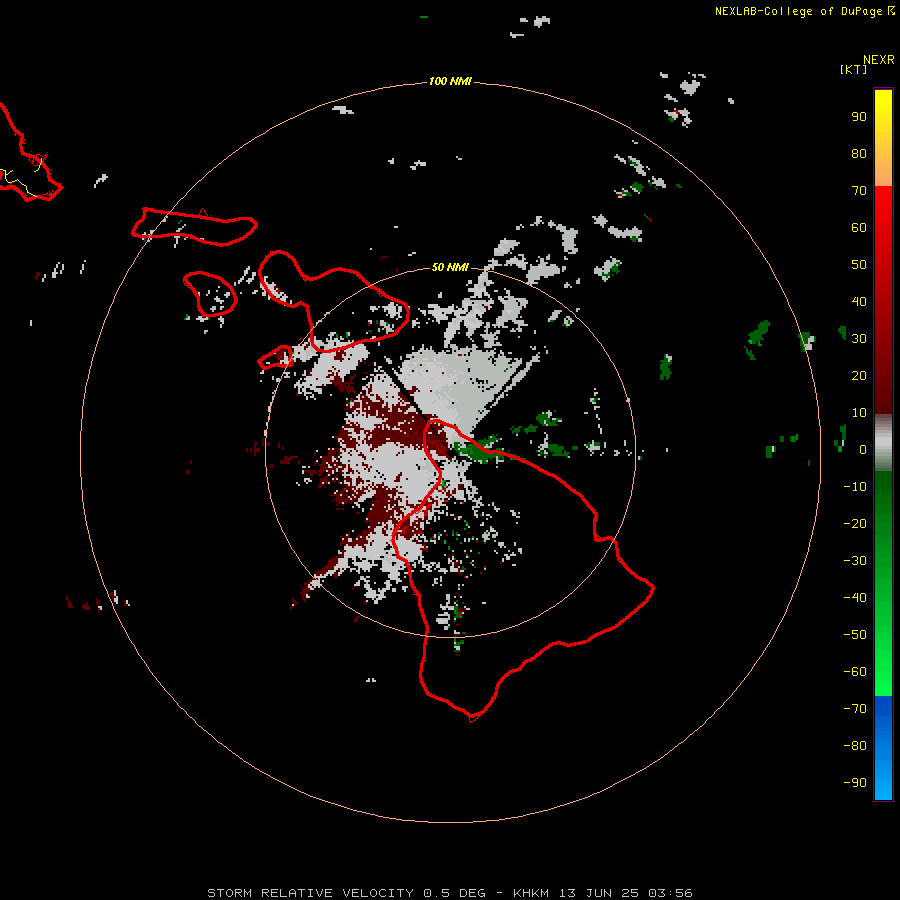900x900 pixels.
Task: Click the -60 value on velocity scale
Action: 855,672
